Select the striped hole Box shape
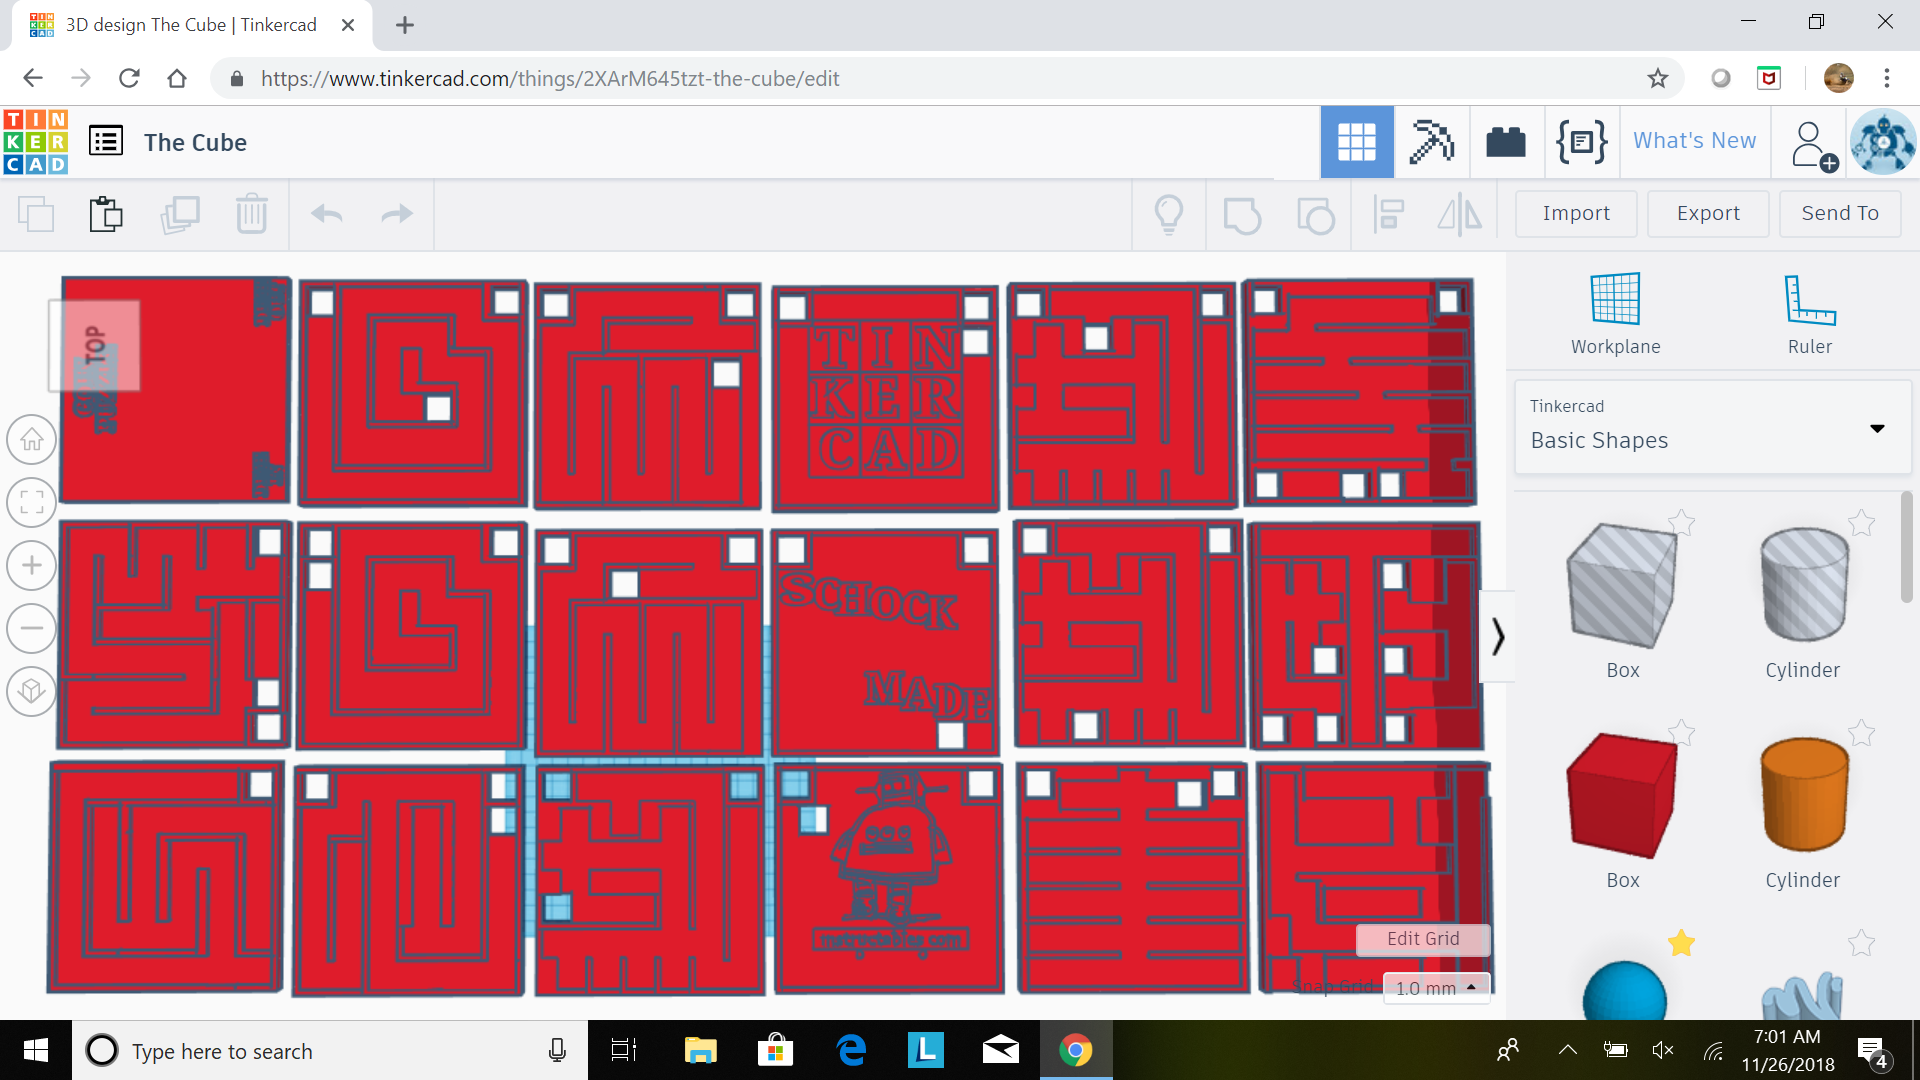The image size is (1920, 1080). [x=1622, y=585]
